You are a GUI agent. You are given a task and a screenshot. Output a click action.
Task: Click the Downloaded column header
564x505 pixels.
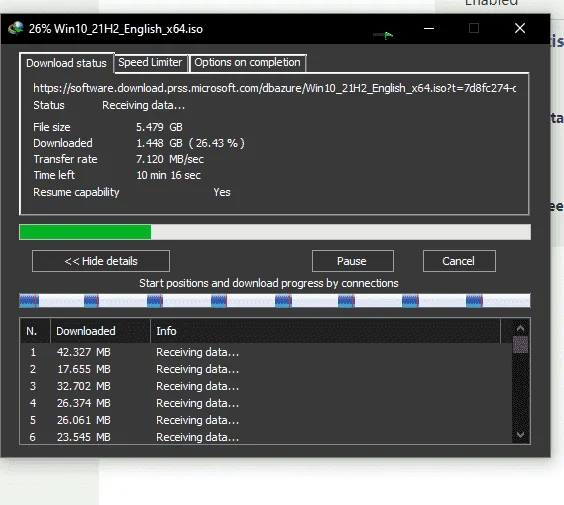click(x=100, y=331)
